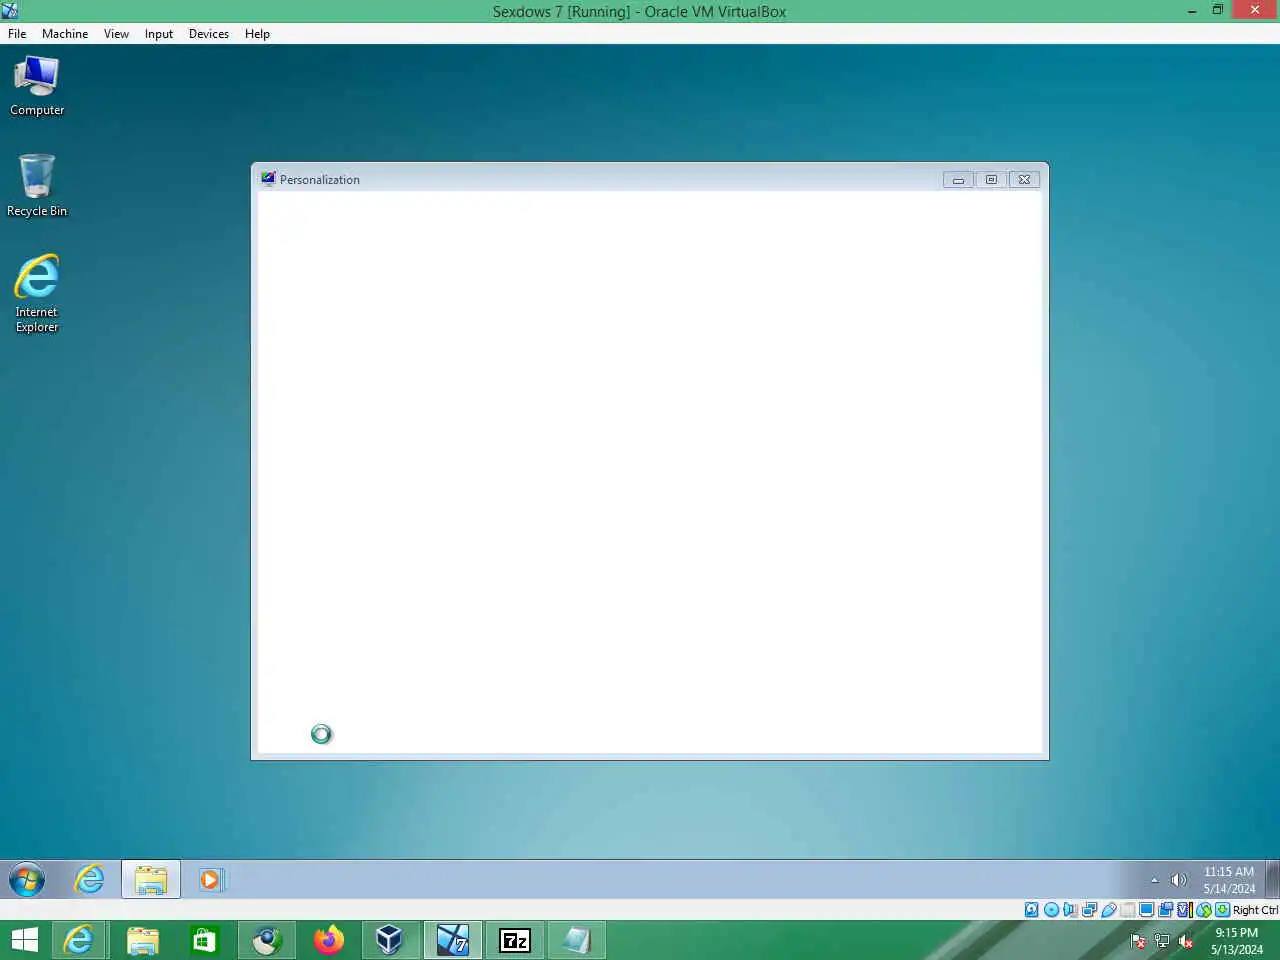Click VirtualBox keyboard capture arrow icon

coord(1222,910)
